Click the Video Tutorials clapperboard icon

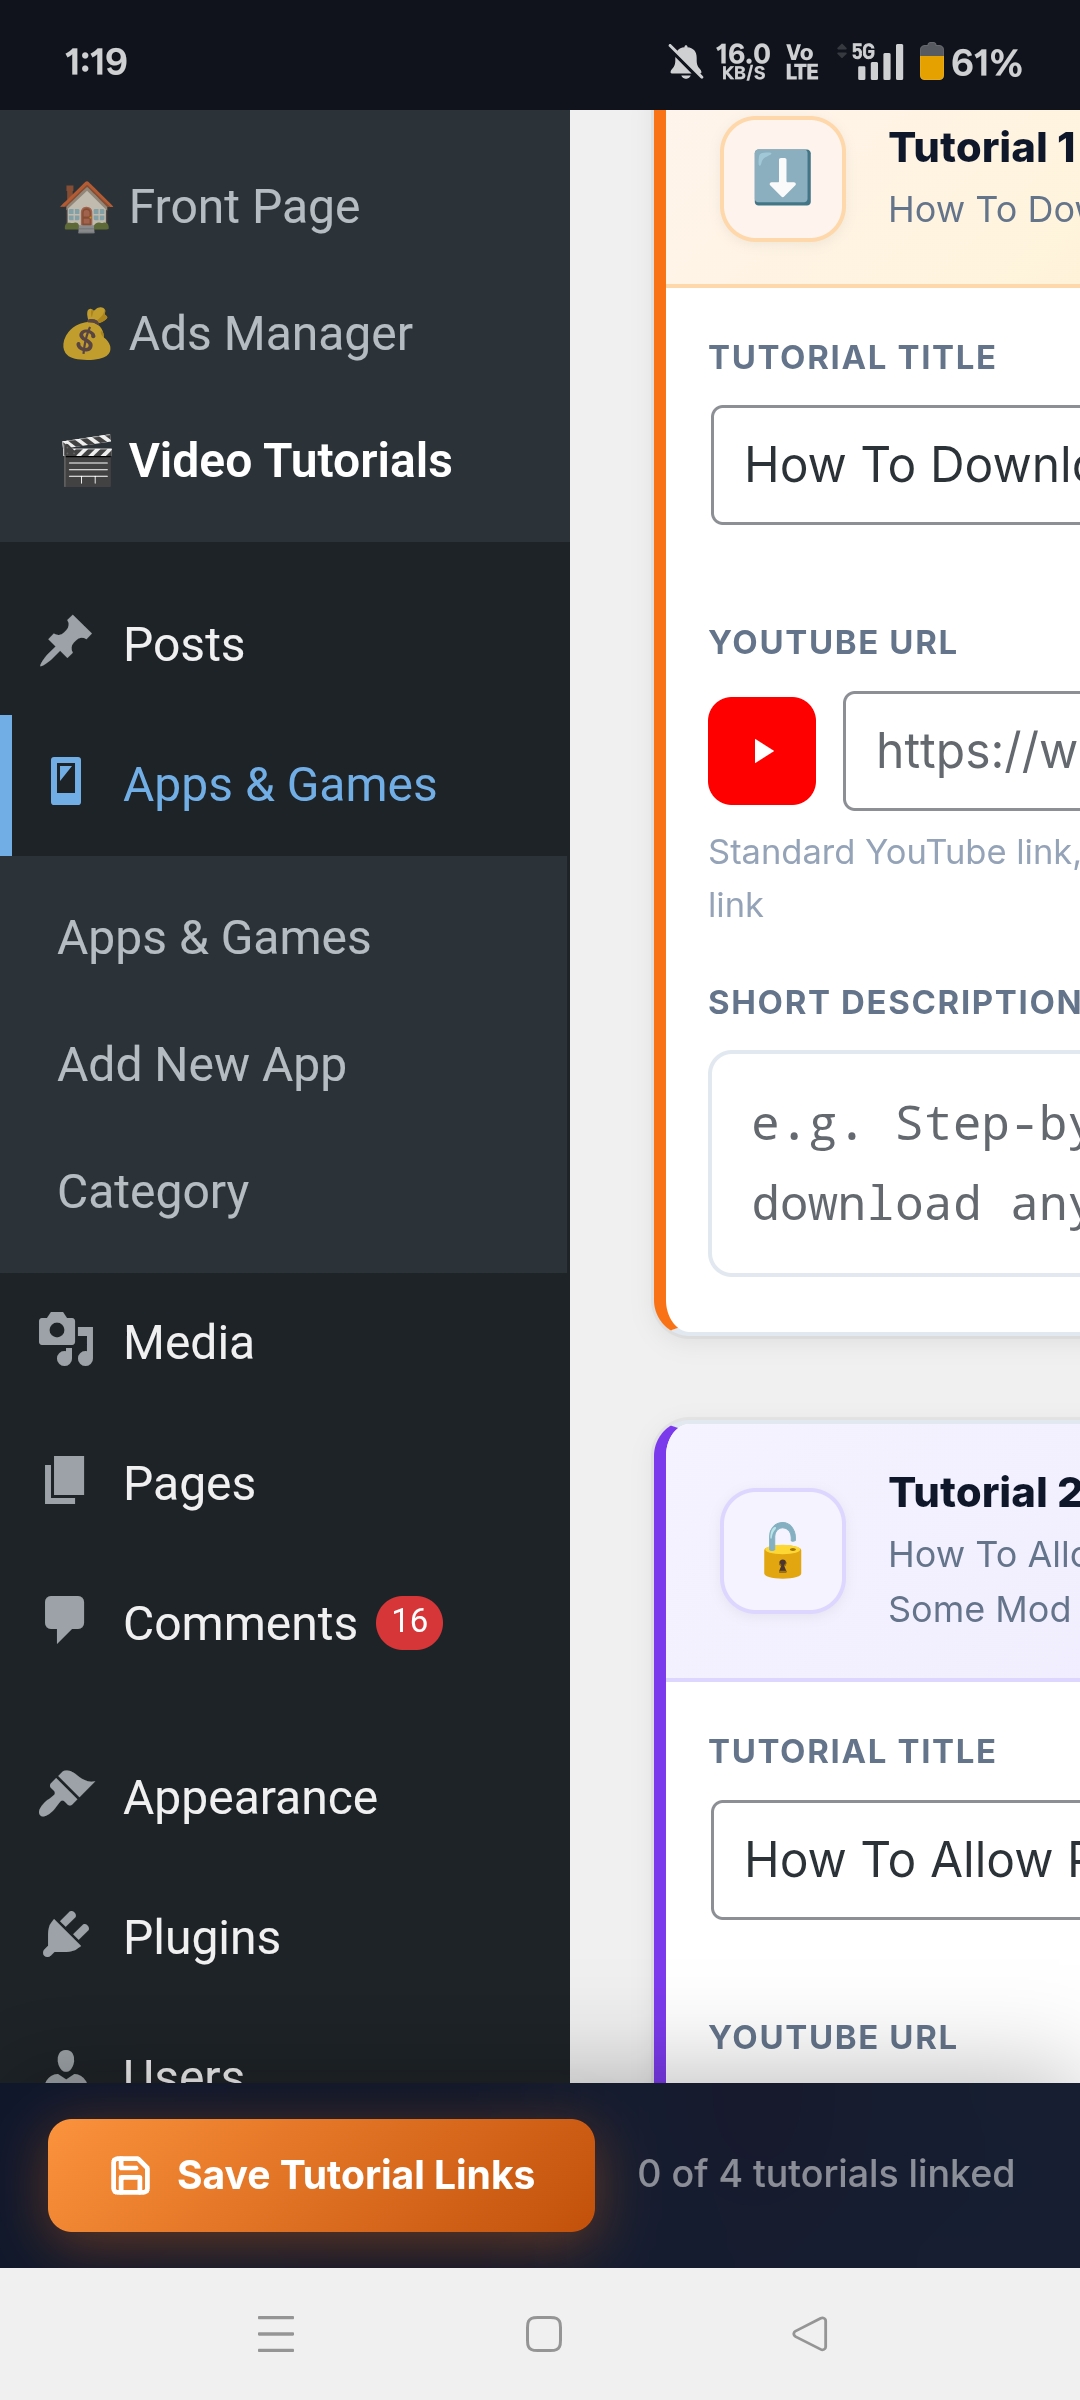coord(87,461)
